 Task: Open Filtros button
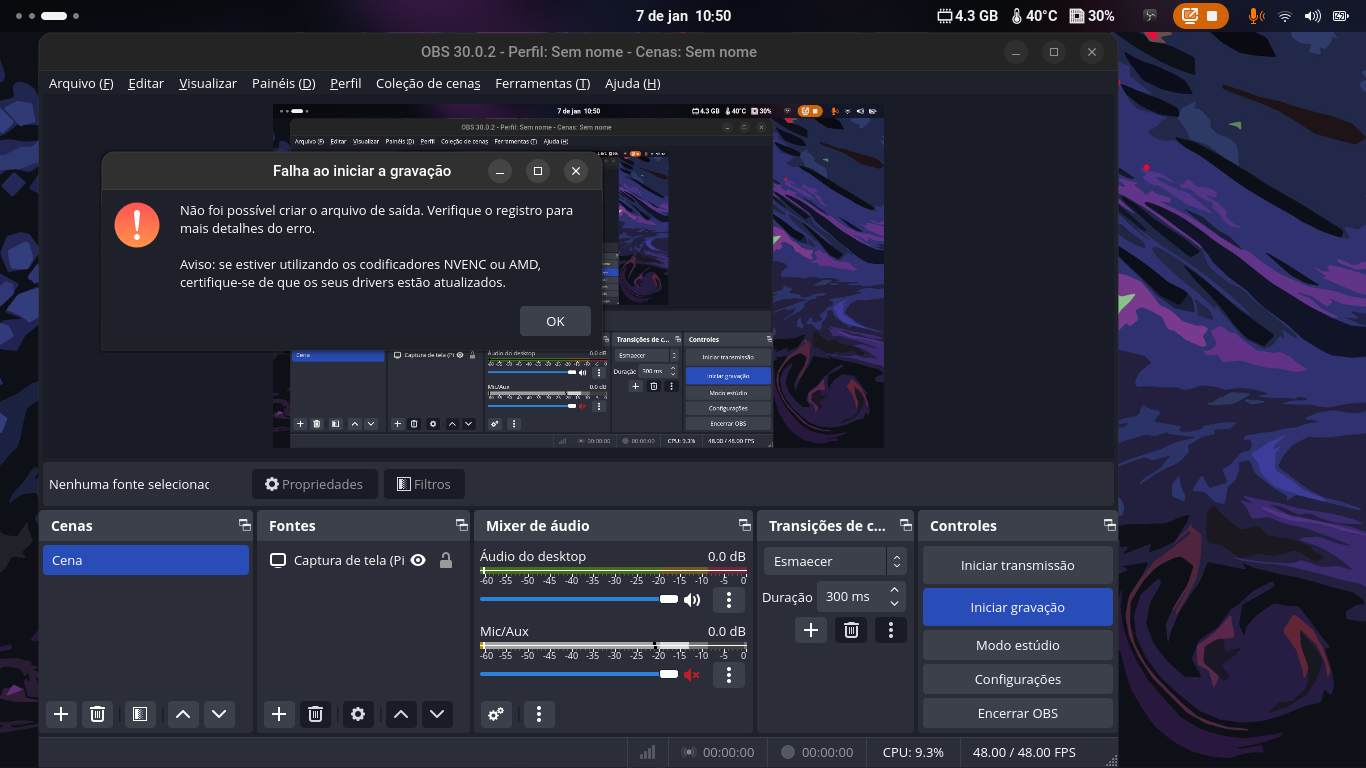[424, 484]
